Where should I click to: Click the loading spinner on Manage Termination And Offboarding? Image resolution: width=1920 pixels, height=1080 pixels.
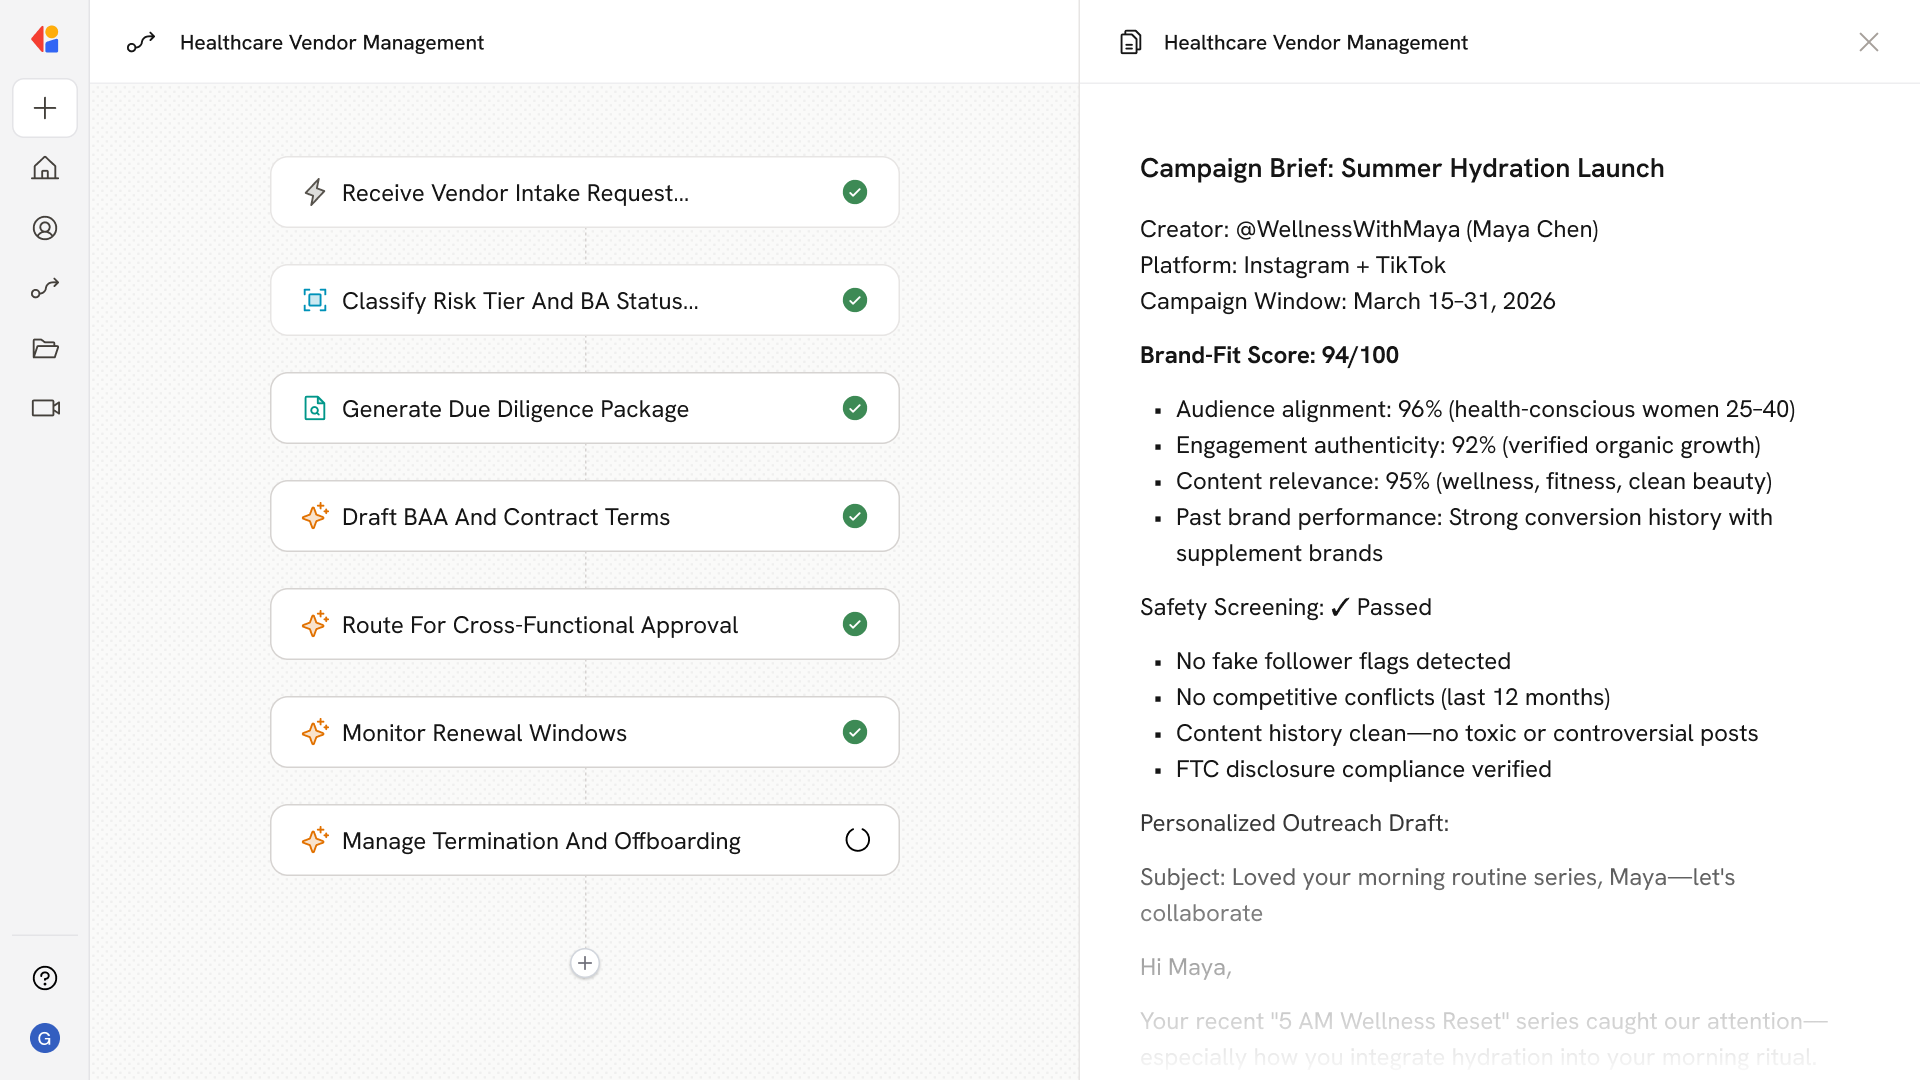[x=857, y=840]
